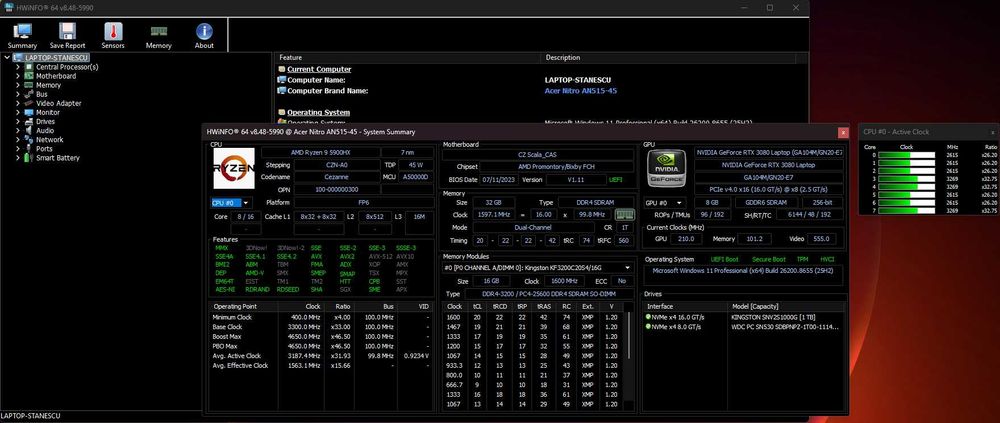Screen dimensions: 1000x423
Task: Open the memory module Kingston dropdown
Action: 538,267
